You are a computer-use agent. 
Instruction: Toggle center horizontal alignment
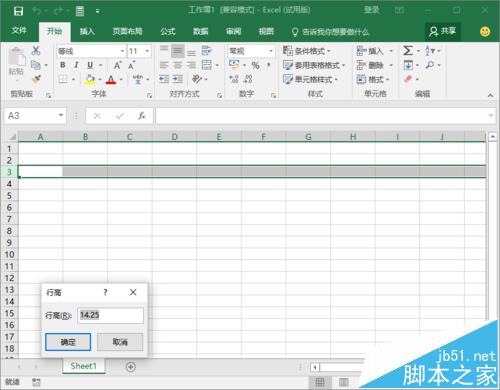coord(178,65)
